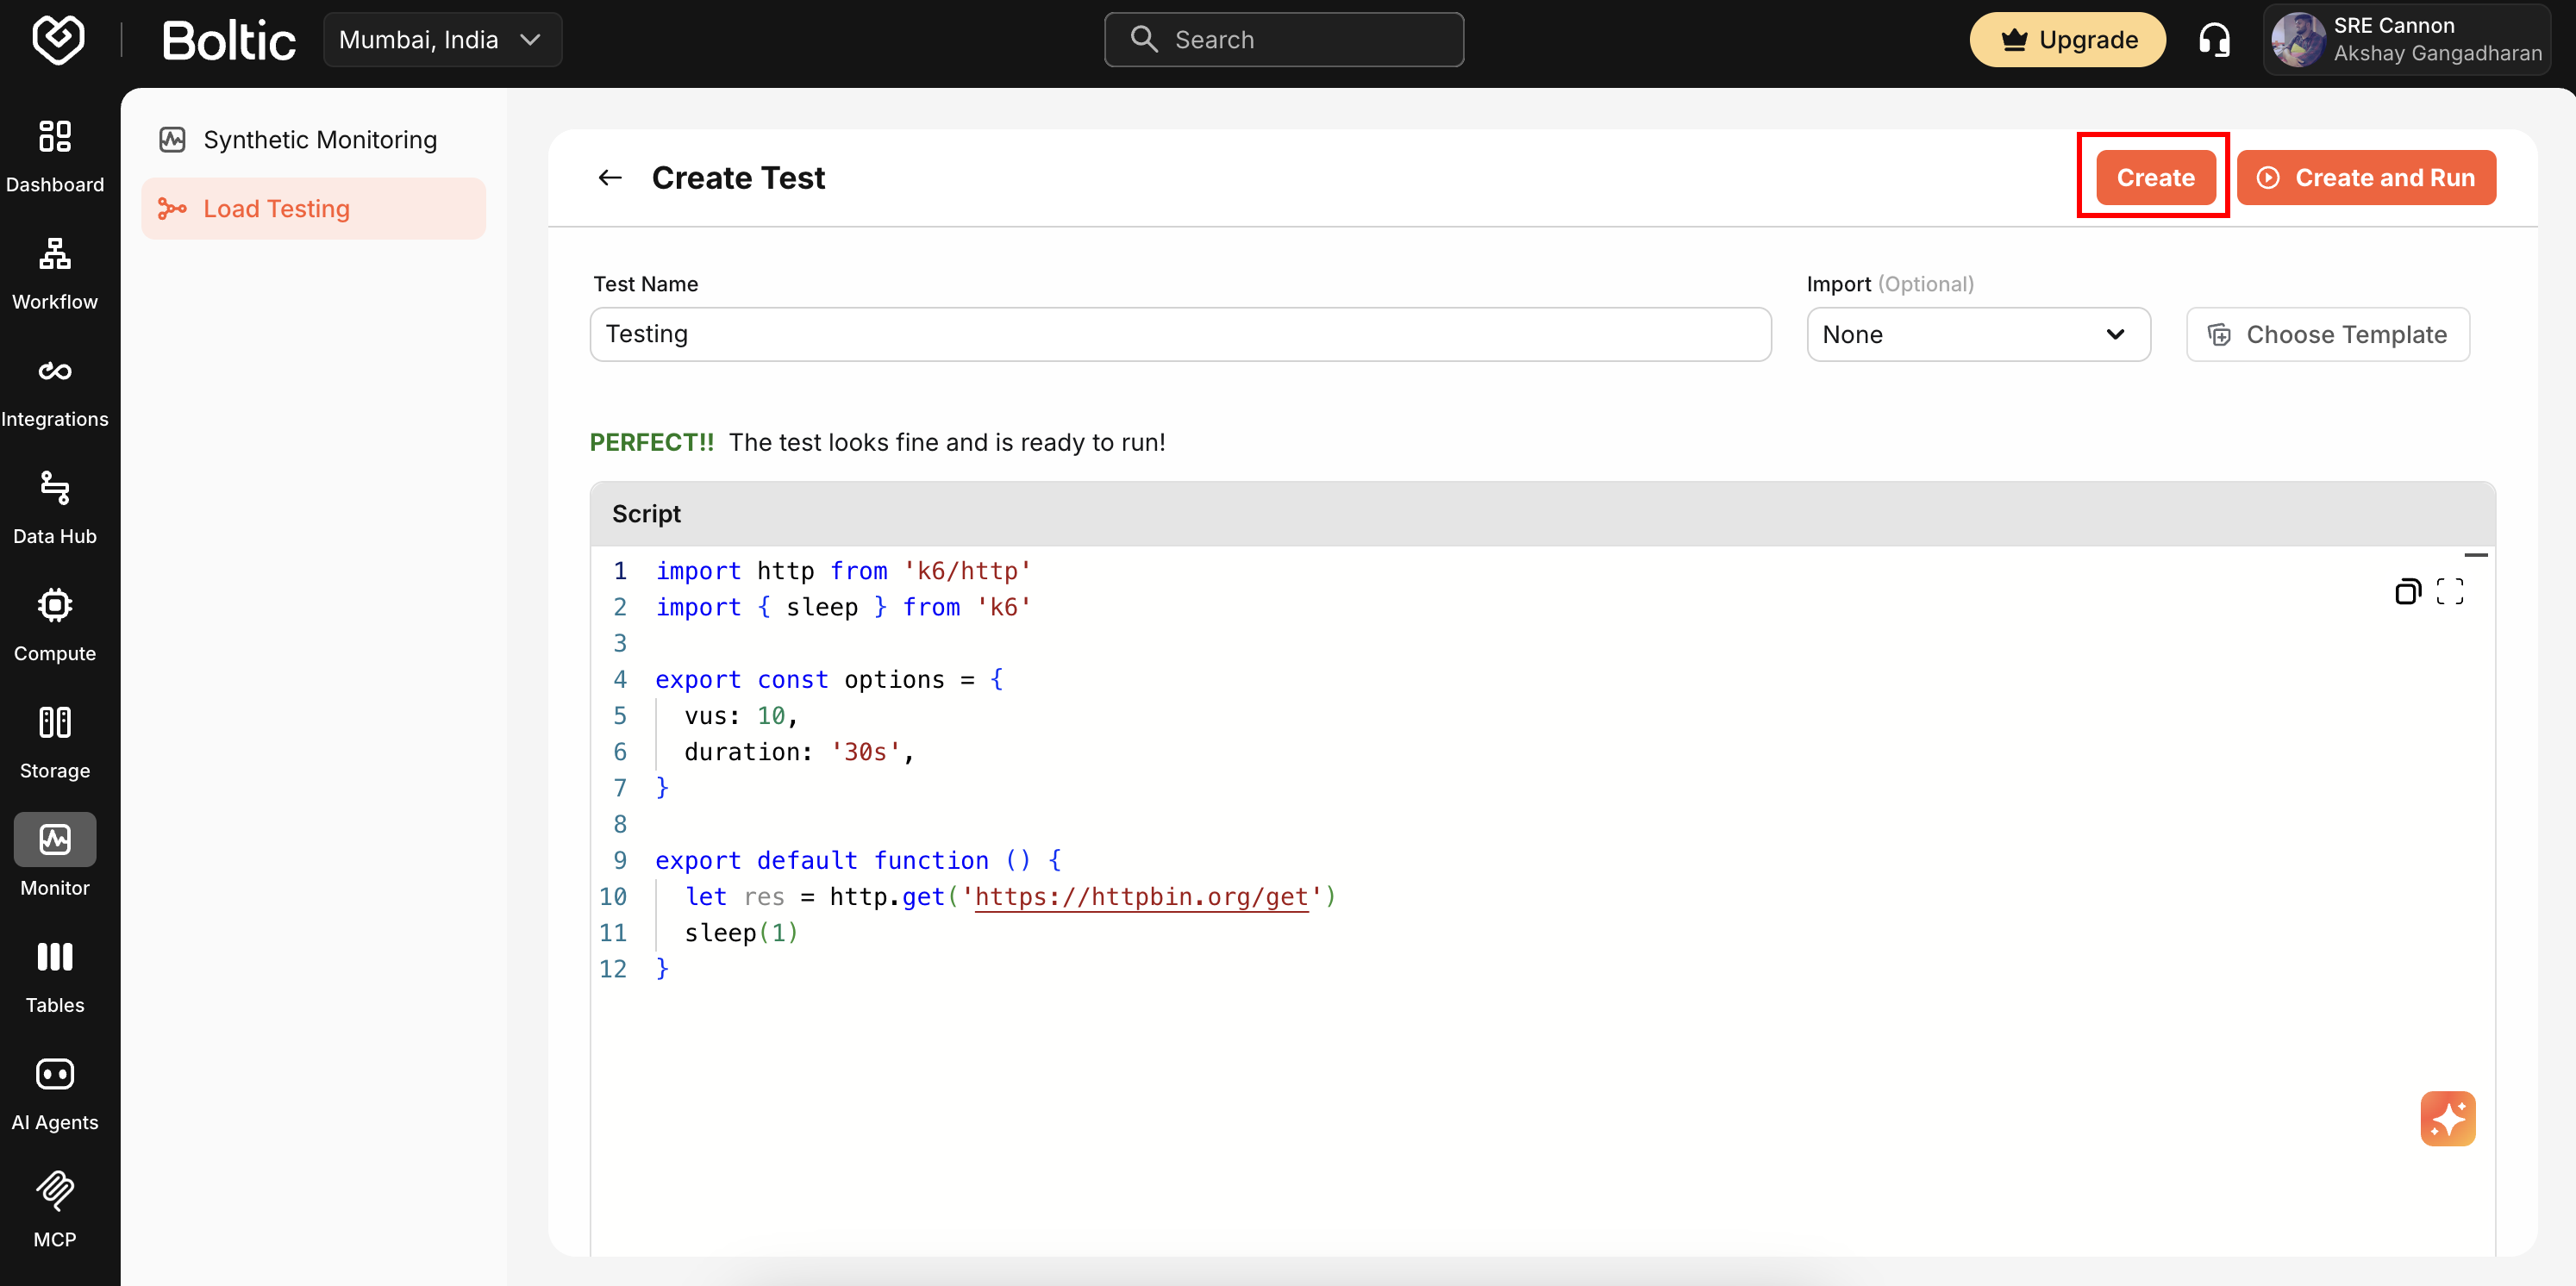This screenshot has width=2576, height=1286.
Task: Open the Import None dropdown
Action: pyautogui.click(x=1977, y=335)
